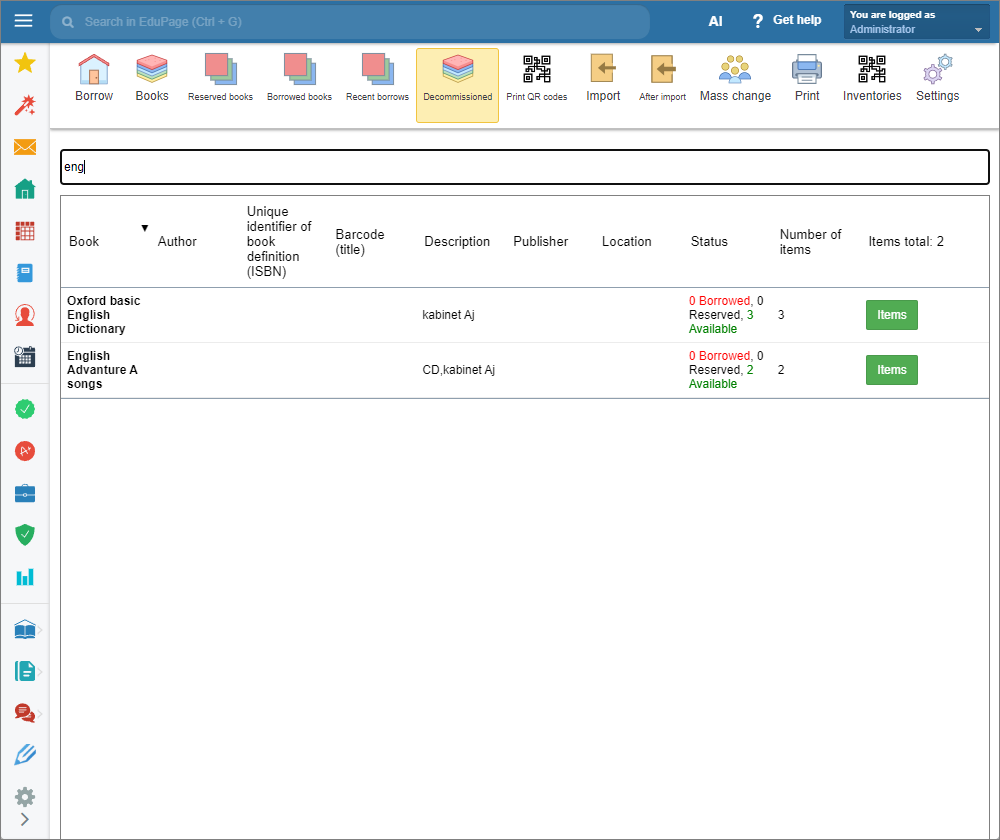Image resolution: width=1000 pixels, height=840 pixels.
Task: Open the envelope messages sidebar icon
Action: click(x=25, y=147)
